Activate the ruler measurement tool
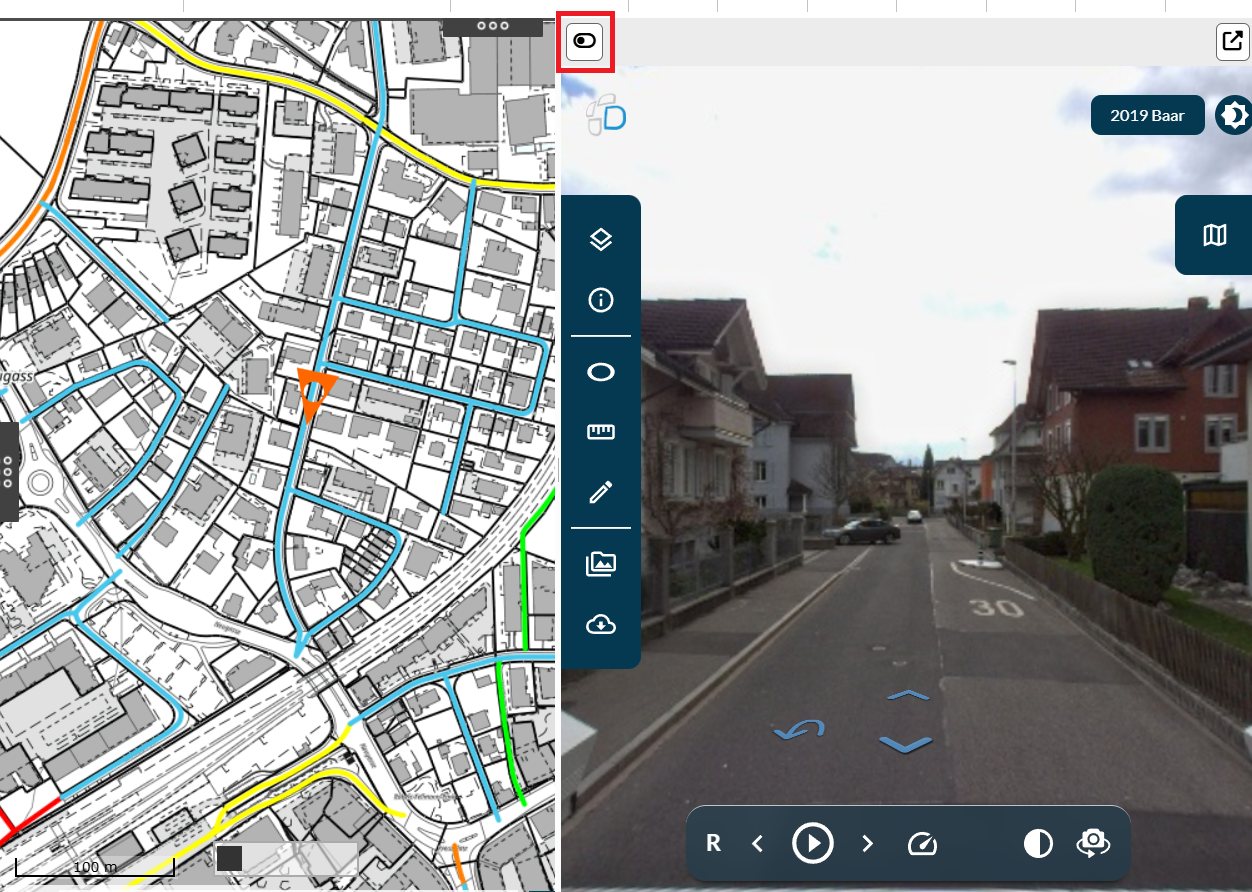The width and height of the screenshot is (1252, 892). point(600,432)
